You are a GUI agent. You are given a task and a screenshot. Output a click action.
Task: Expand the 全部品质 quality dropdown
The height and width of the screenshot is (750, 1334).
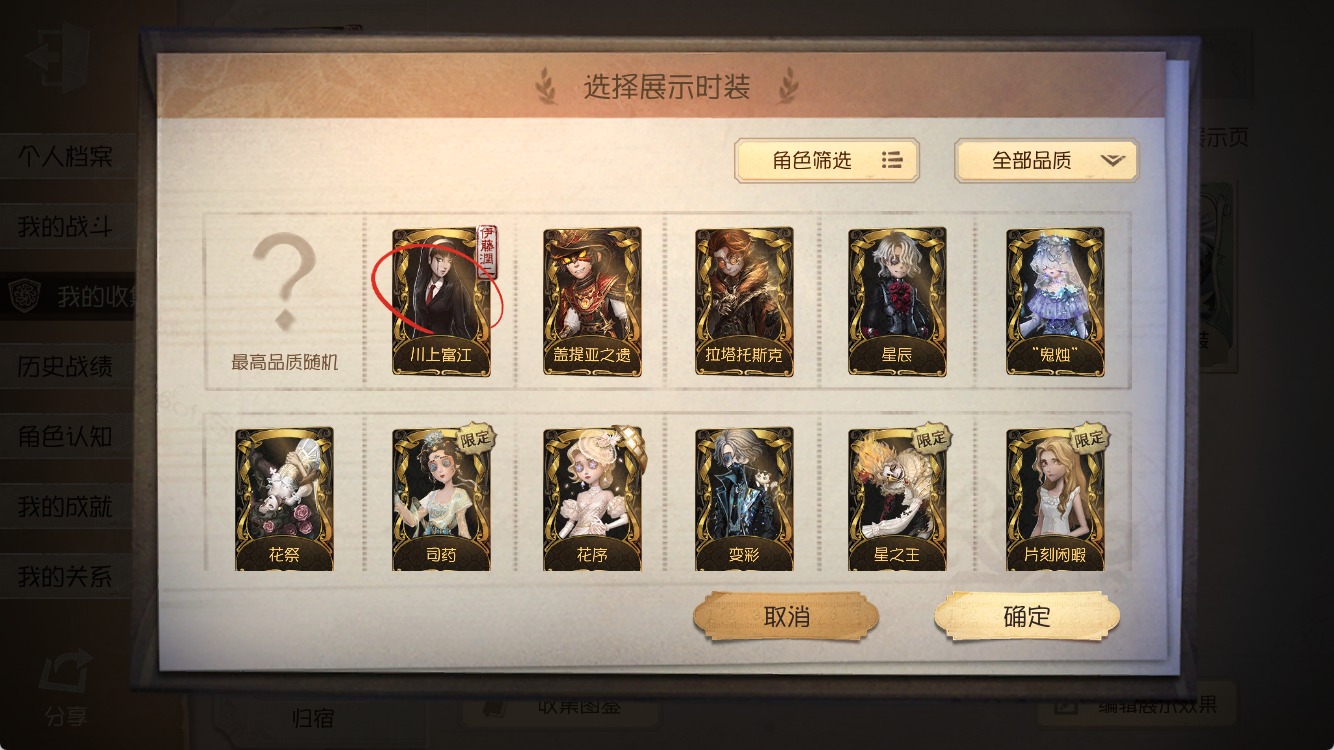[1047, 160]
